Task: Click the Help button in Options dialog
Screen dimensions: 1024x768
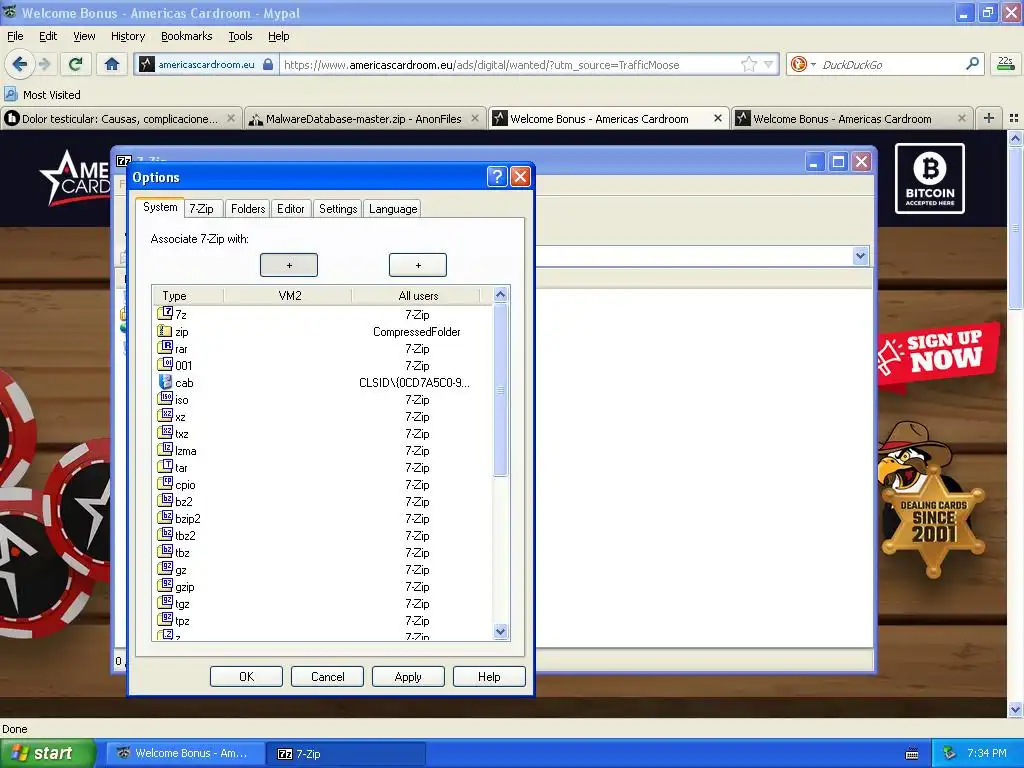Action: pos(489,677)
